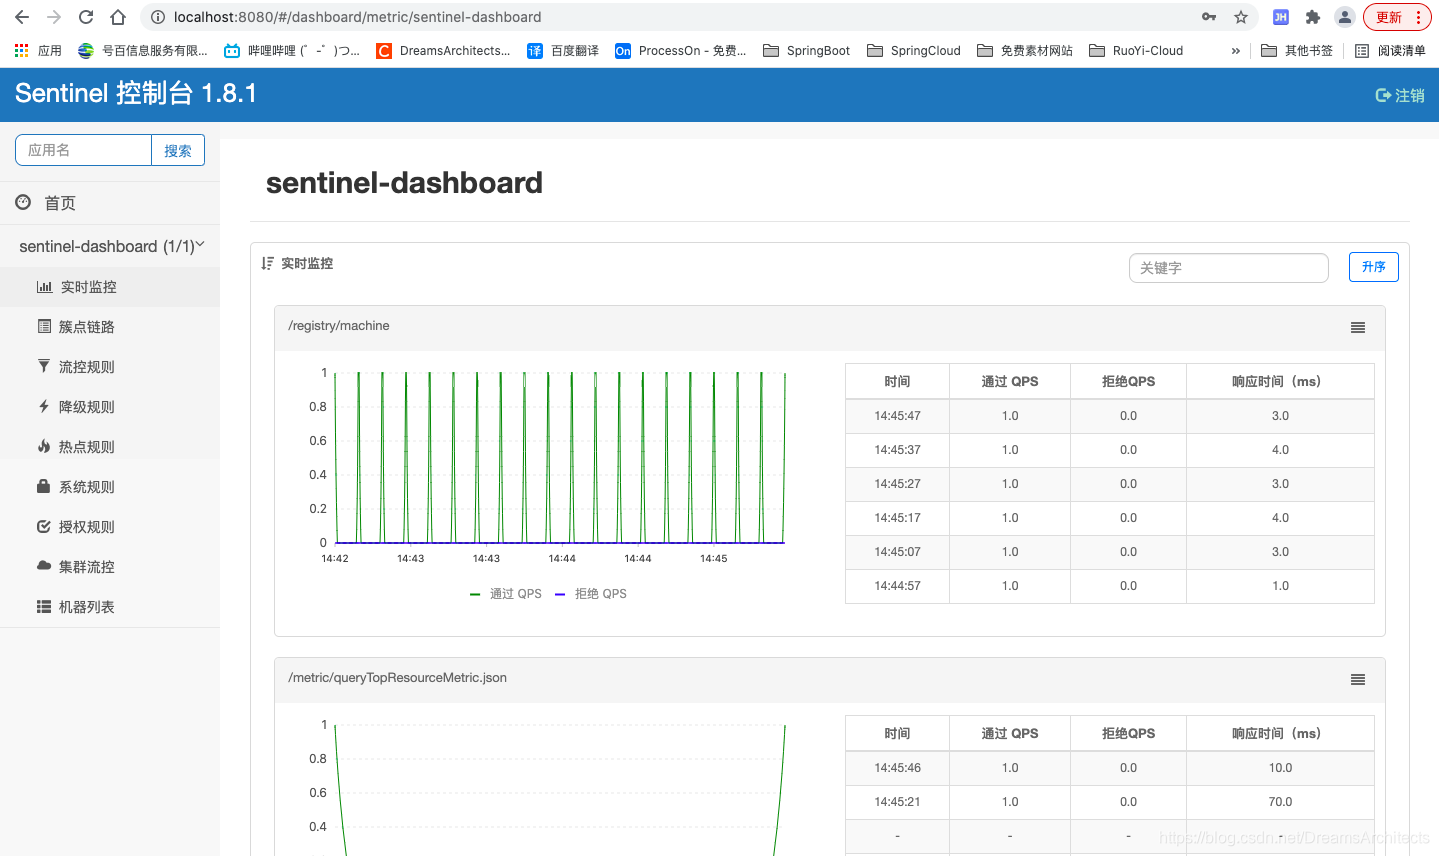Open saved passwords key icon
1439x856 pixels.
[x=1209, y=17]
